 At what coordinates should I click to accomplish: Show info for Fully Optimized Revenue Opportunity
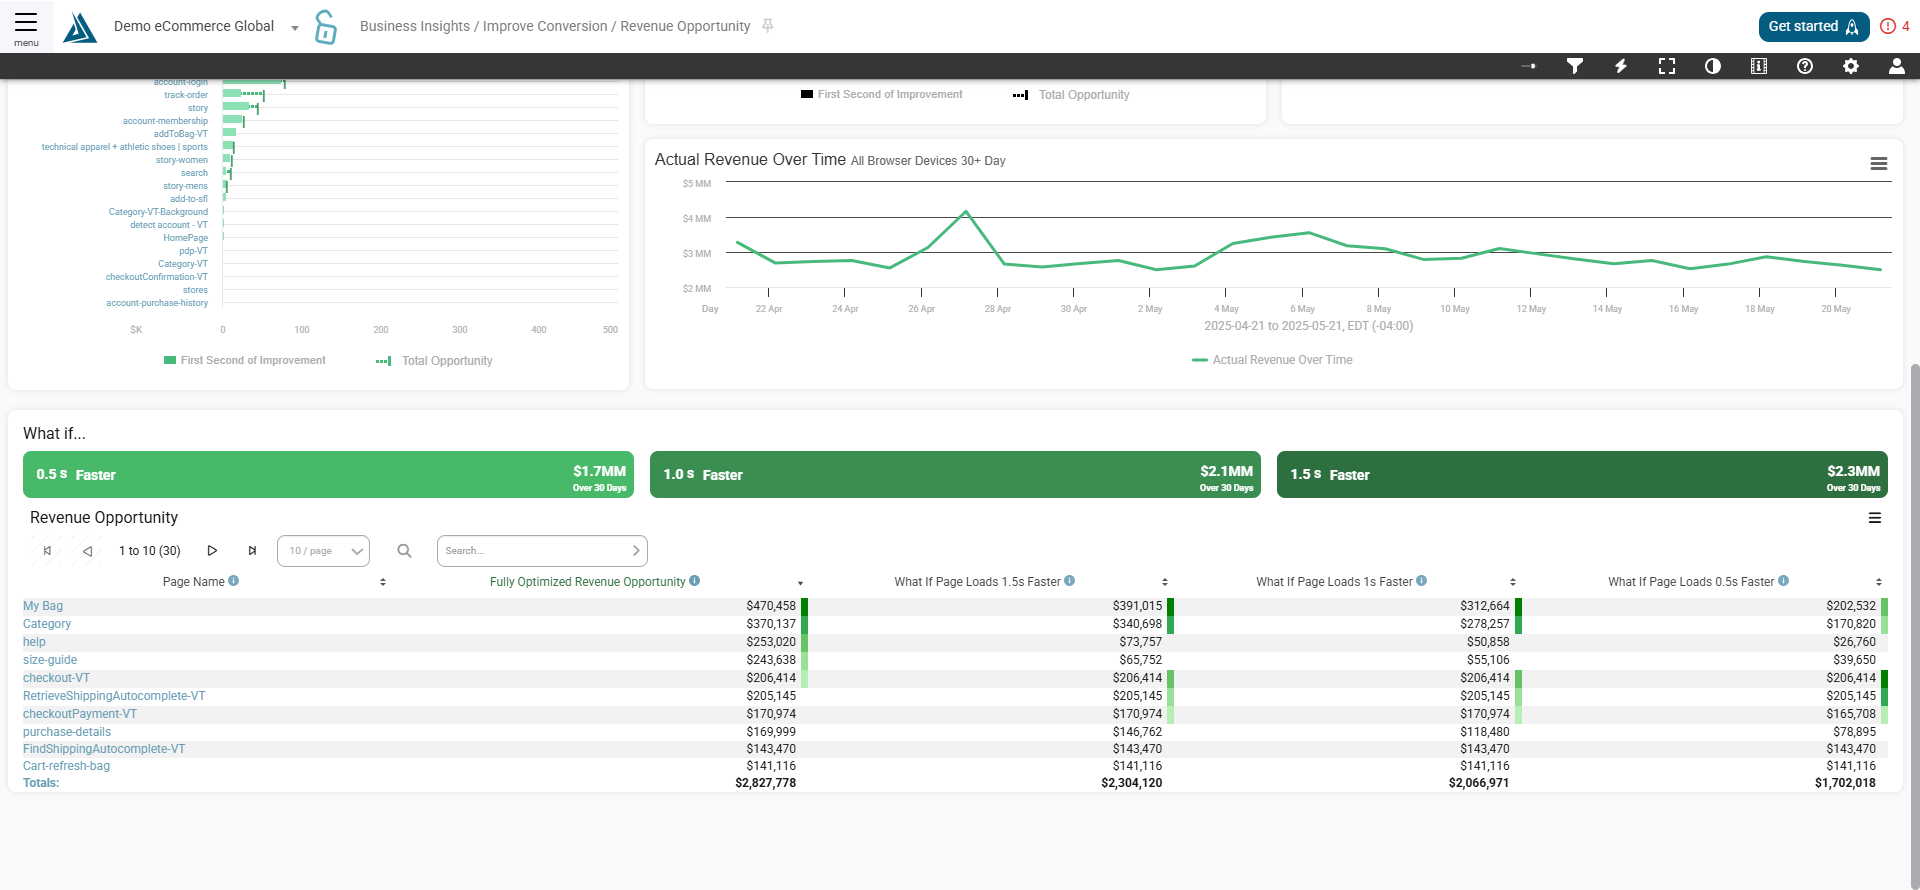(x=695, y=581)
